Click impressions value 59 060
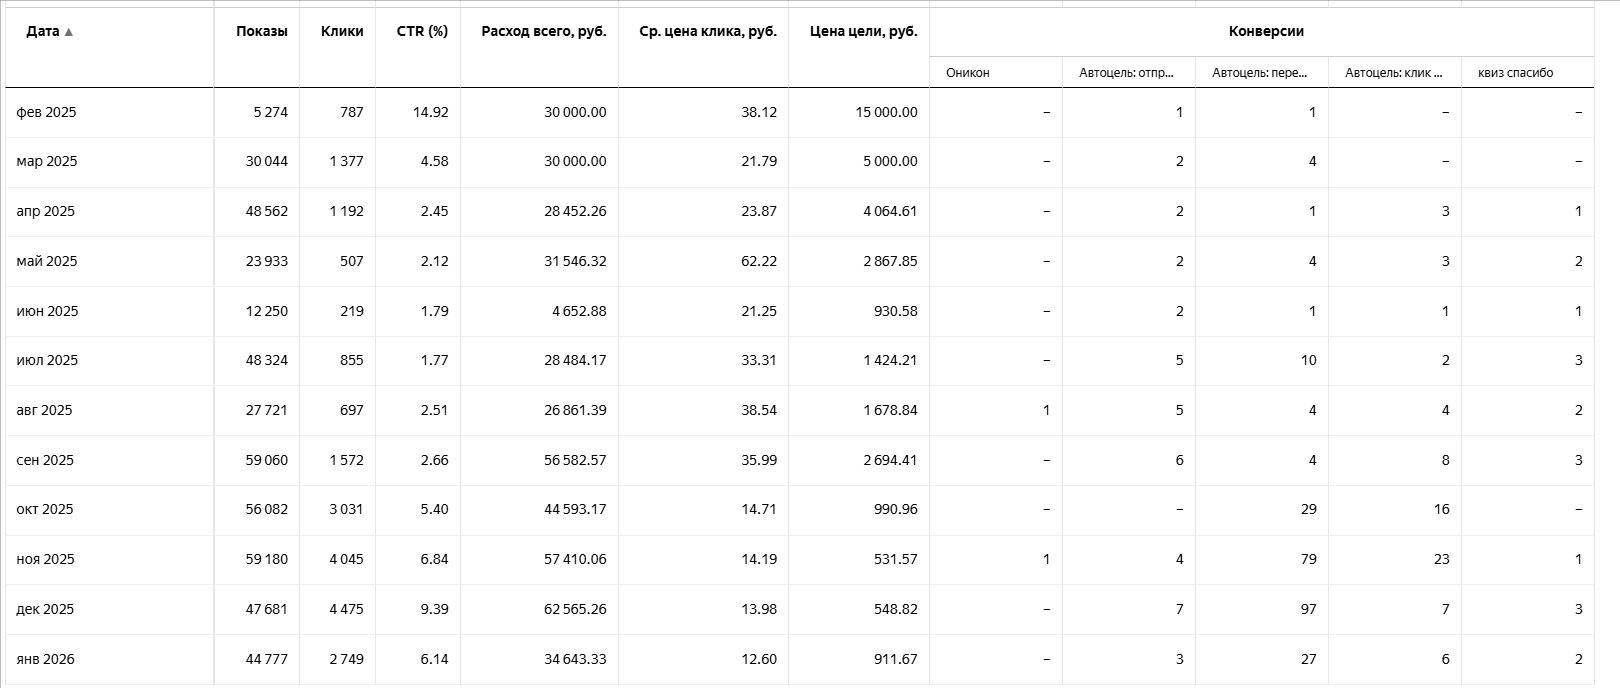 pos(267,460)
